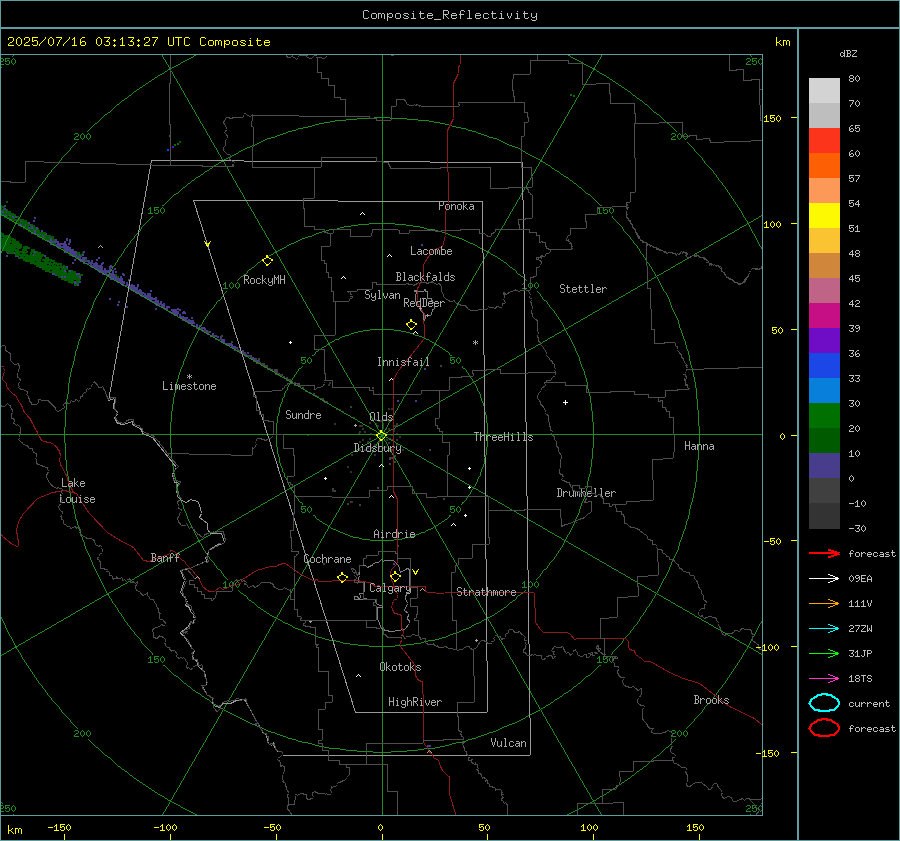Click the Stettler label

[x=583, y=289]
